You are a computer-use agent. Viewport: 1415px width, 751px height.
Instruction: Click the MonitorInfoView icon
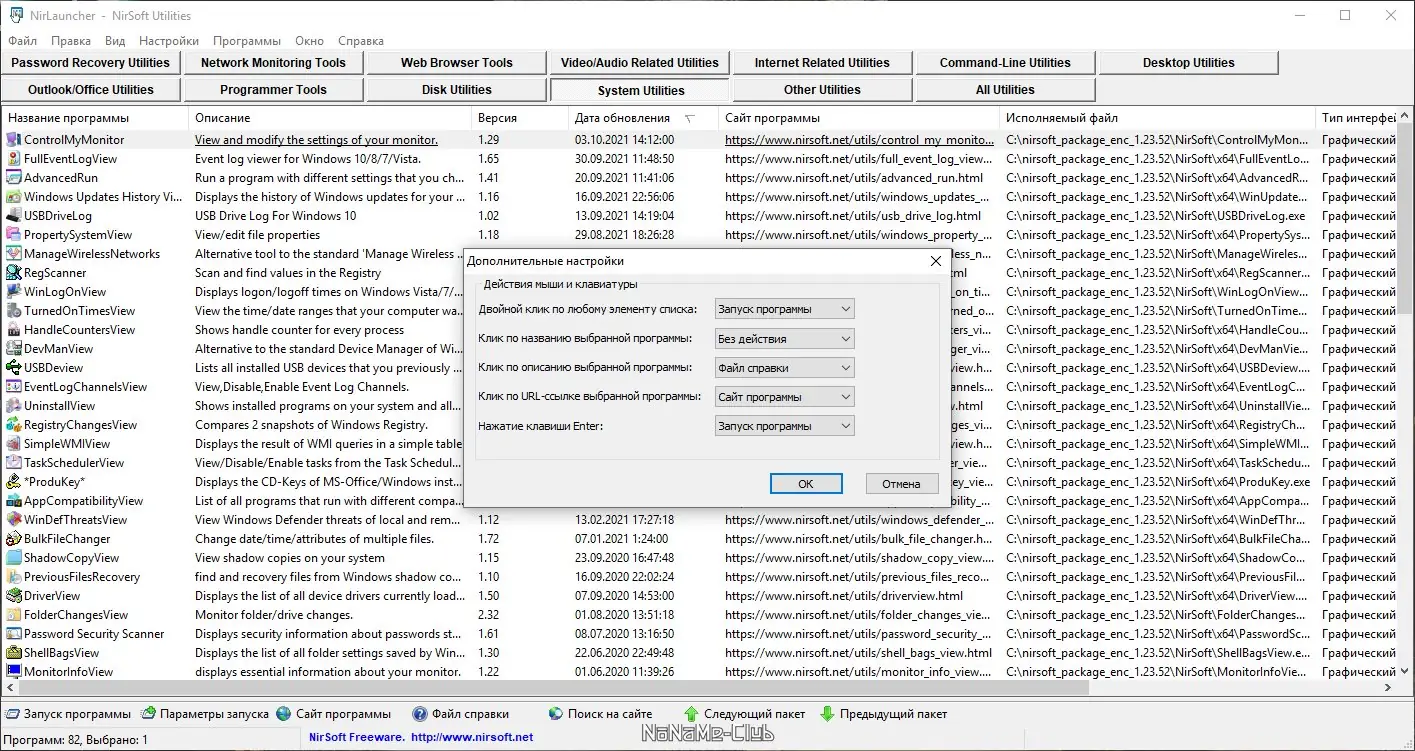pos(13,672)
